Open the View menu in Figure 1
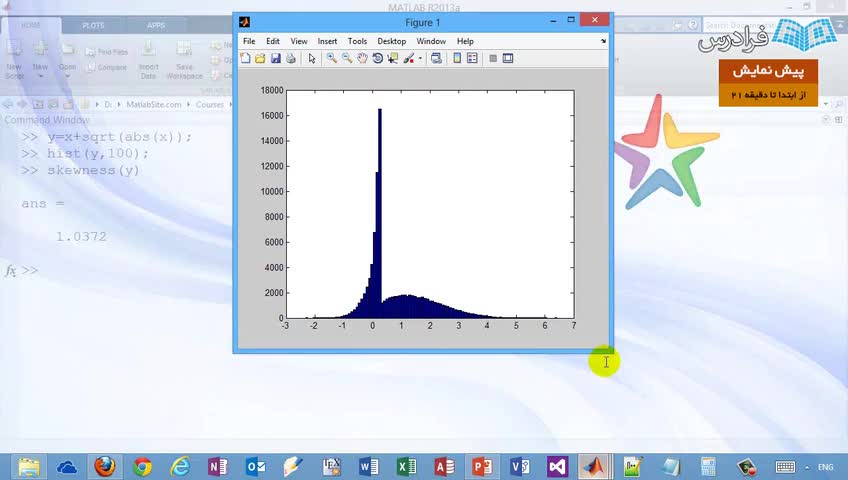The height and width of the screenshot is (480, 848). (299, 41)
